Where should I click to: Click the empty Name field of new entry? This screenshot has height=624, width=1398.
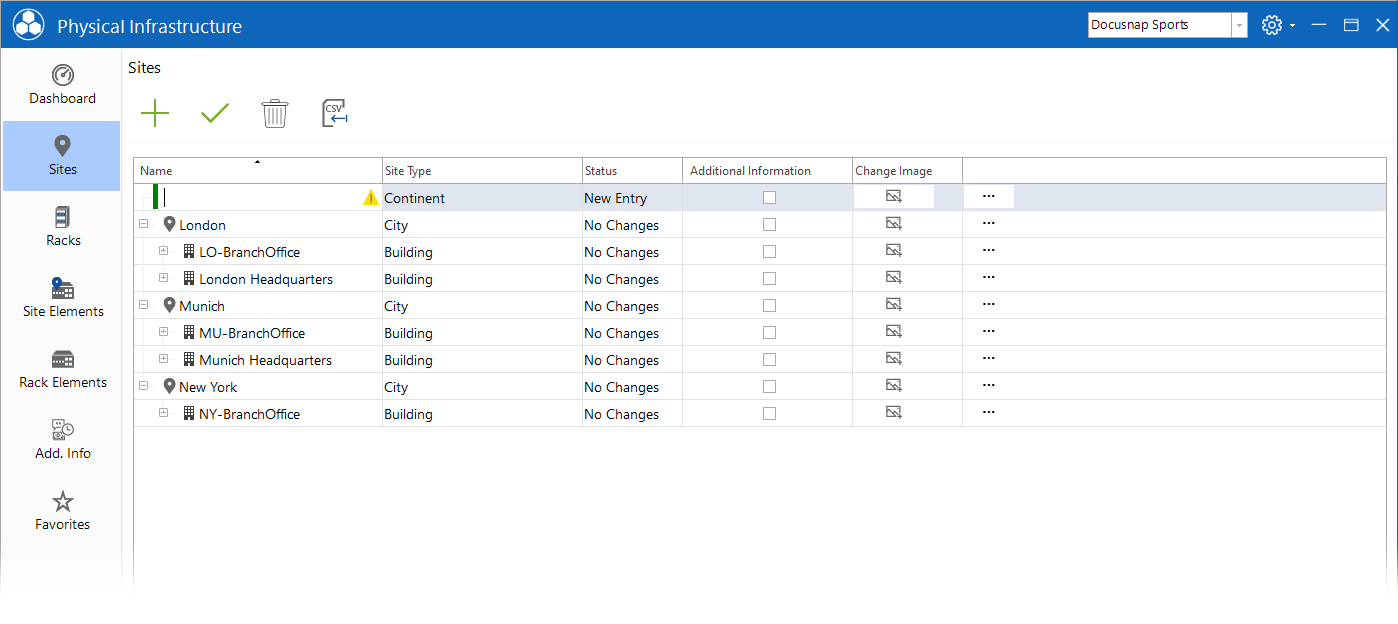[x=262, y=198]
